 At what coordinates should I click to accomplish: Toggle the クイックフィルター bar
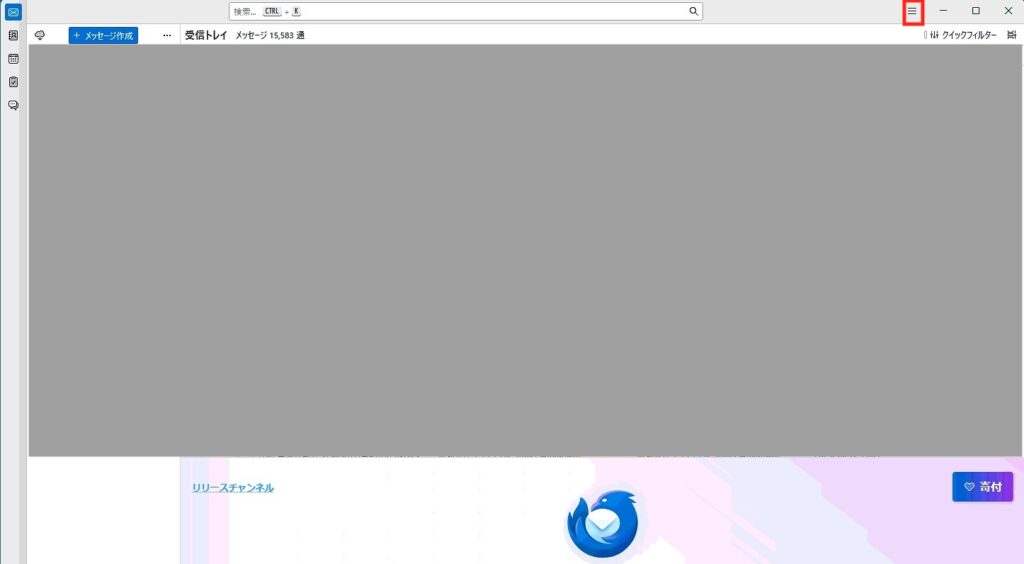(963, 35)
